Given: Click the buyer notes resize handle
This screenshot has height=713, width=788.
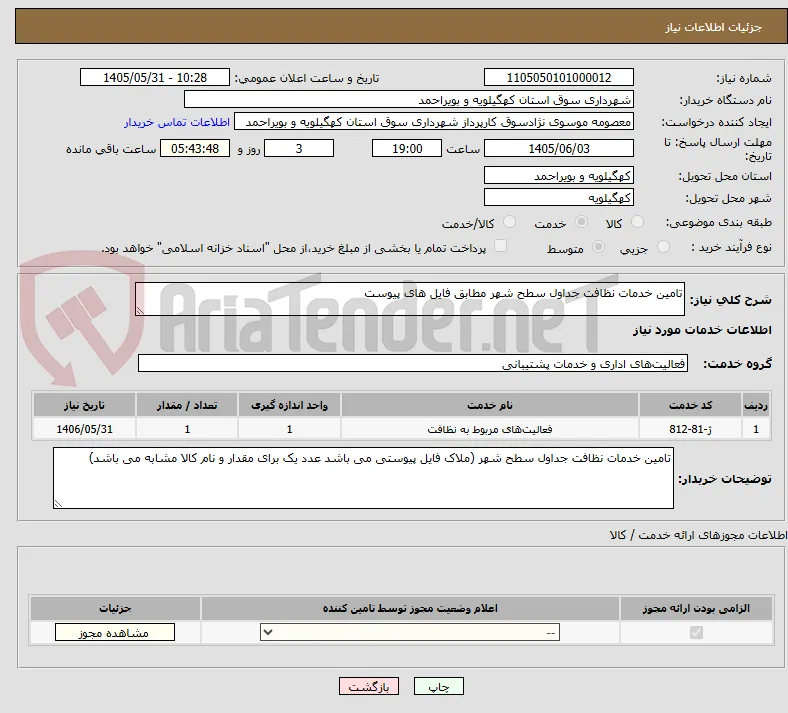Looking at the screenshot, I should tap(58, 503).
